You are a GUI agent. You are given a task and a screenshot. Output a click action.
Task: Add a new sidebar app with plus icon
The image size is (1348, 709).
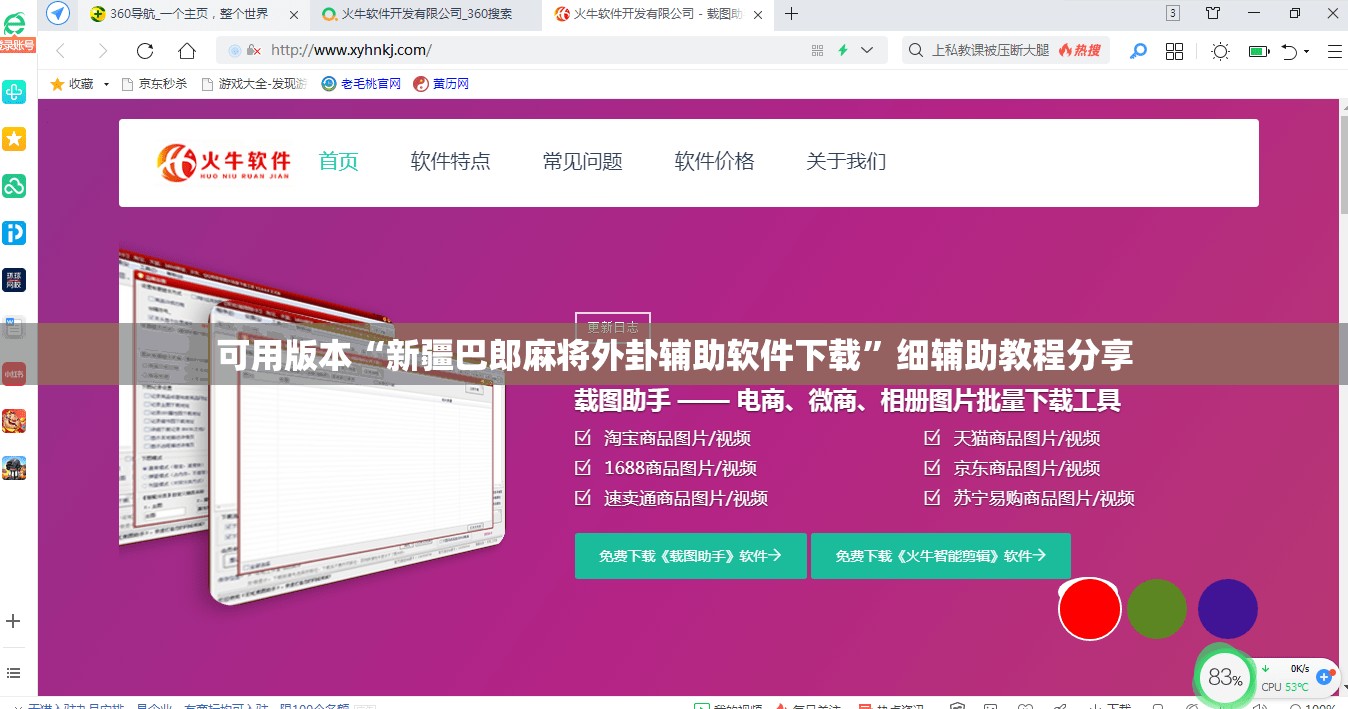tap(14, 621)
